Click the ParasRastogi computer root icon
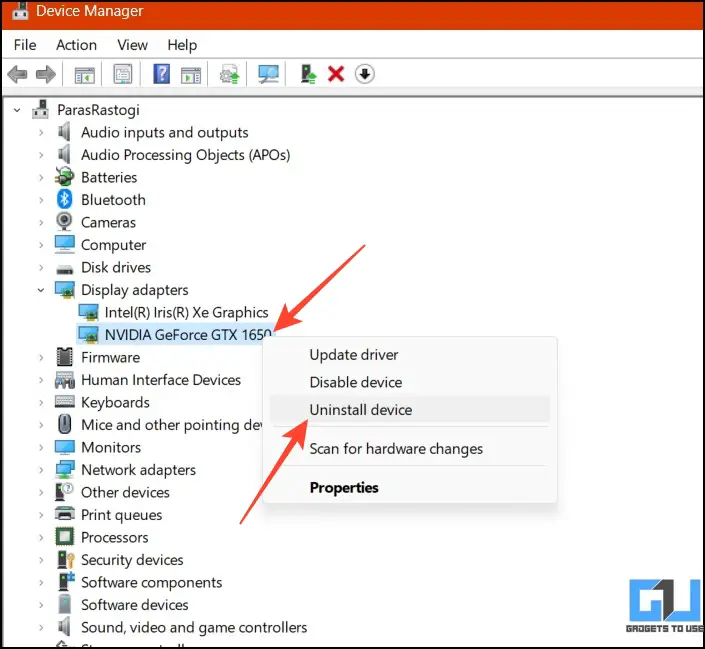 (40, 109)
